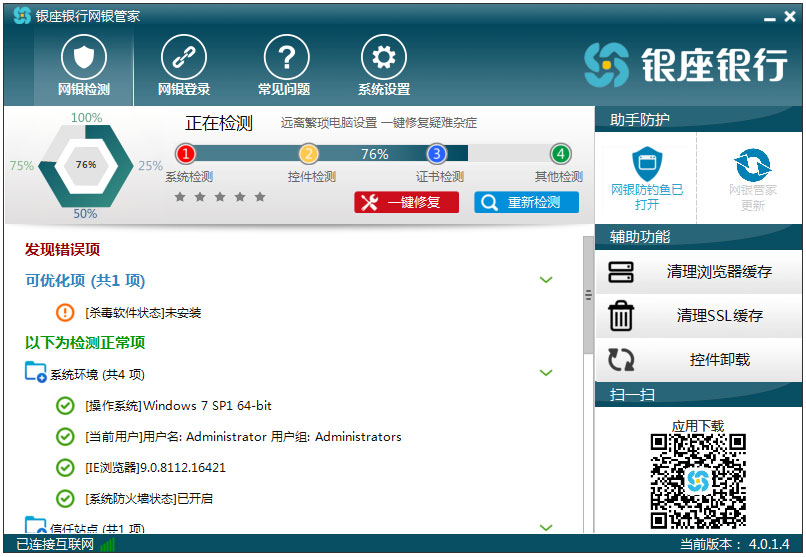The image size is (806, 557).
Task: Select the 系统防火墙状态 已开启 row
Action: coord(149,498)
